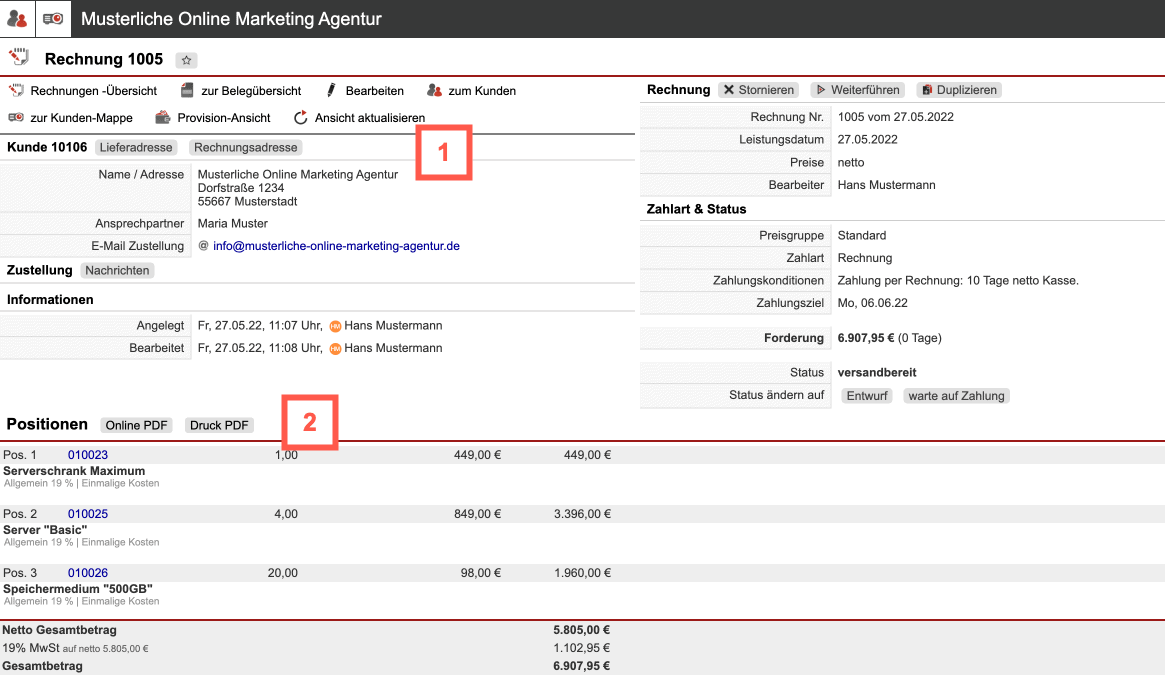1165x675 pixels.
Task: Click the Stornieren button
Action: click(x=759, y=90)
